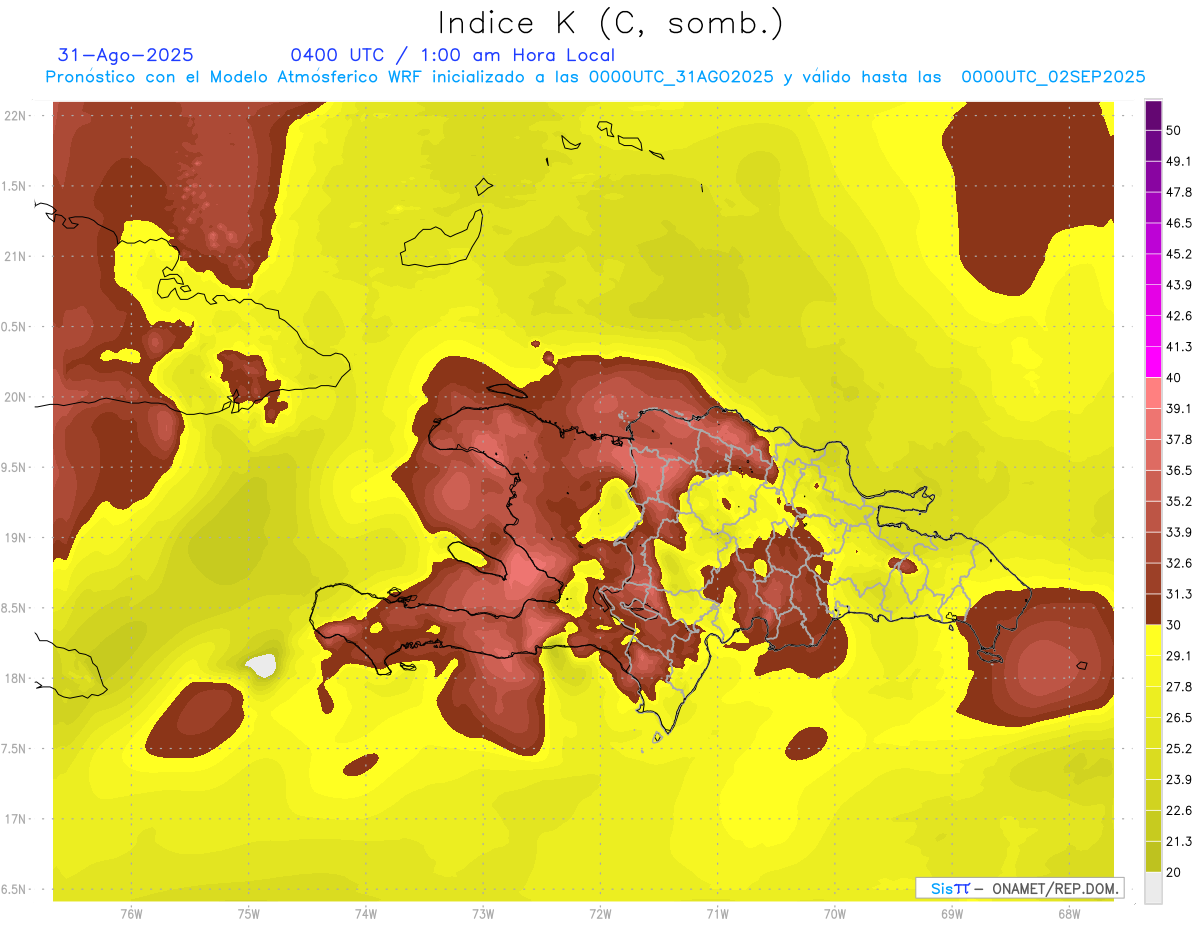Click the '50' value on the colorbar
Screen dimensions: 1200x927
(x=1174, y=130)
